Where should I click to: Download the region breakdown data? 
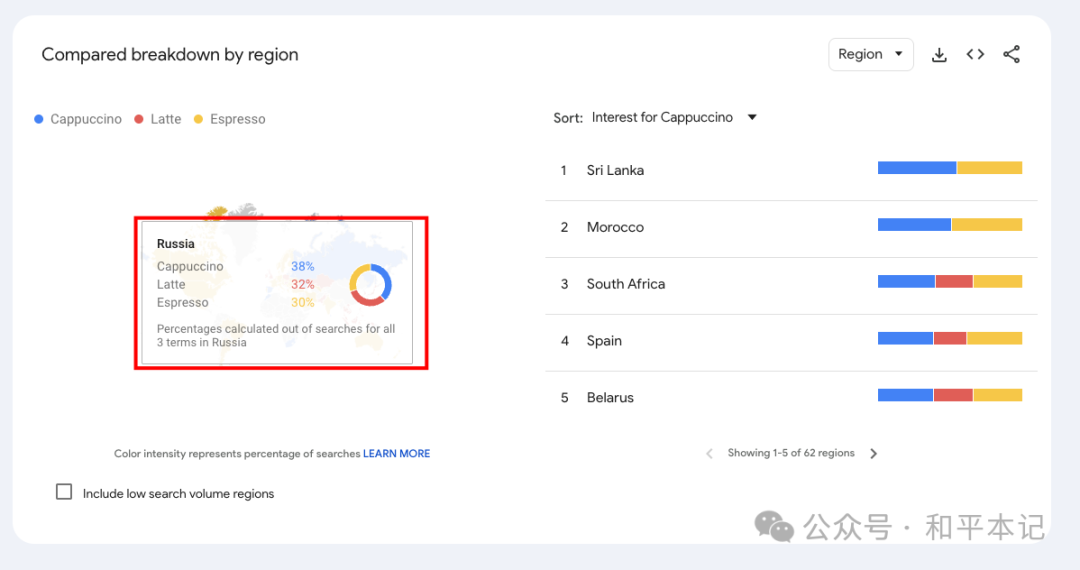(939, 55)
